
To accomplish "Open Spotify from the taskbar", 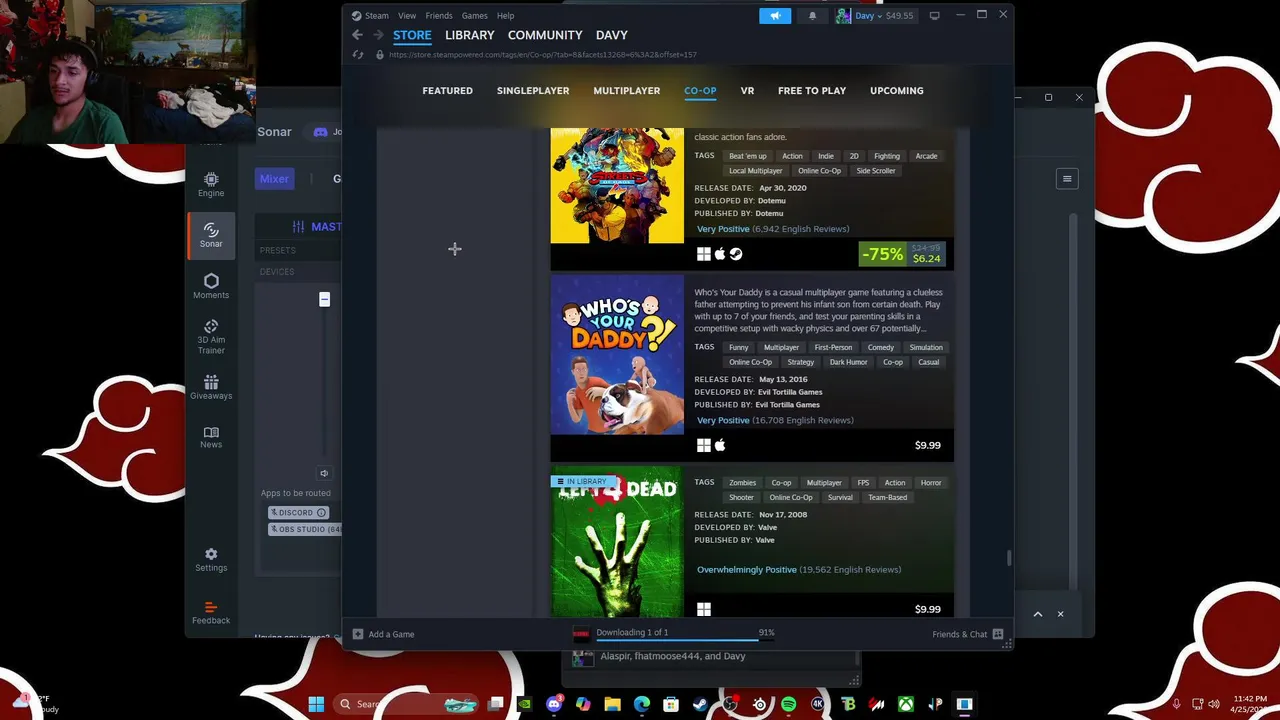I will [789, 704].
